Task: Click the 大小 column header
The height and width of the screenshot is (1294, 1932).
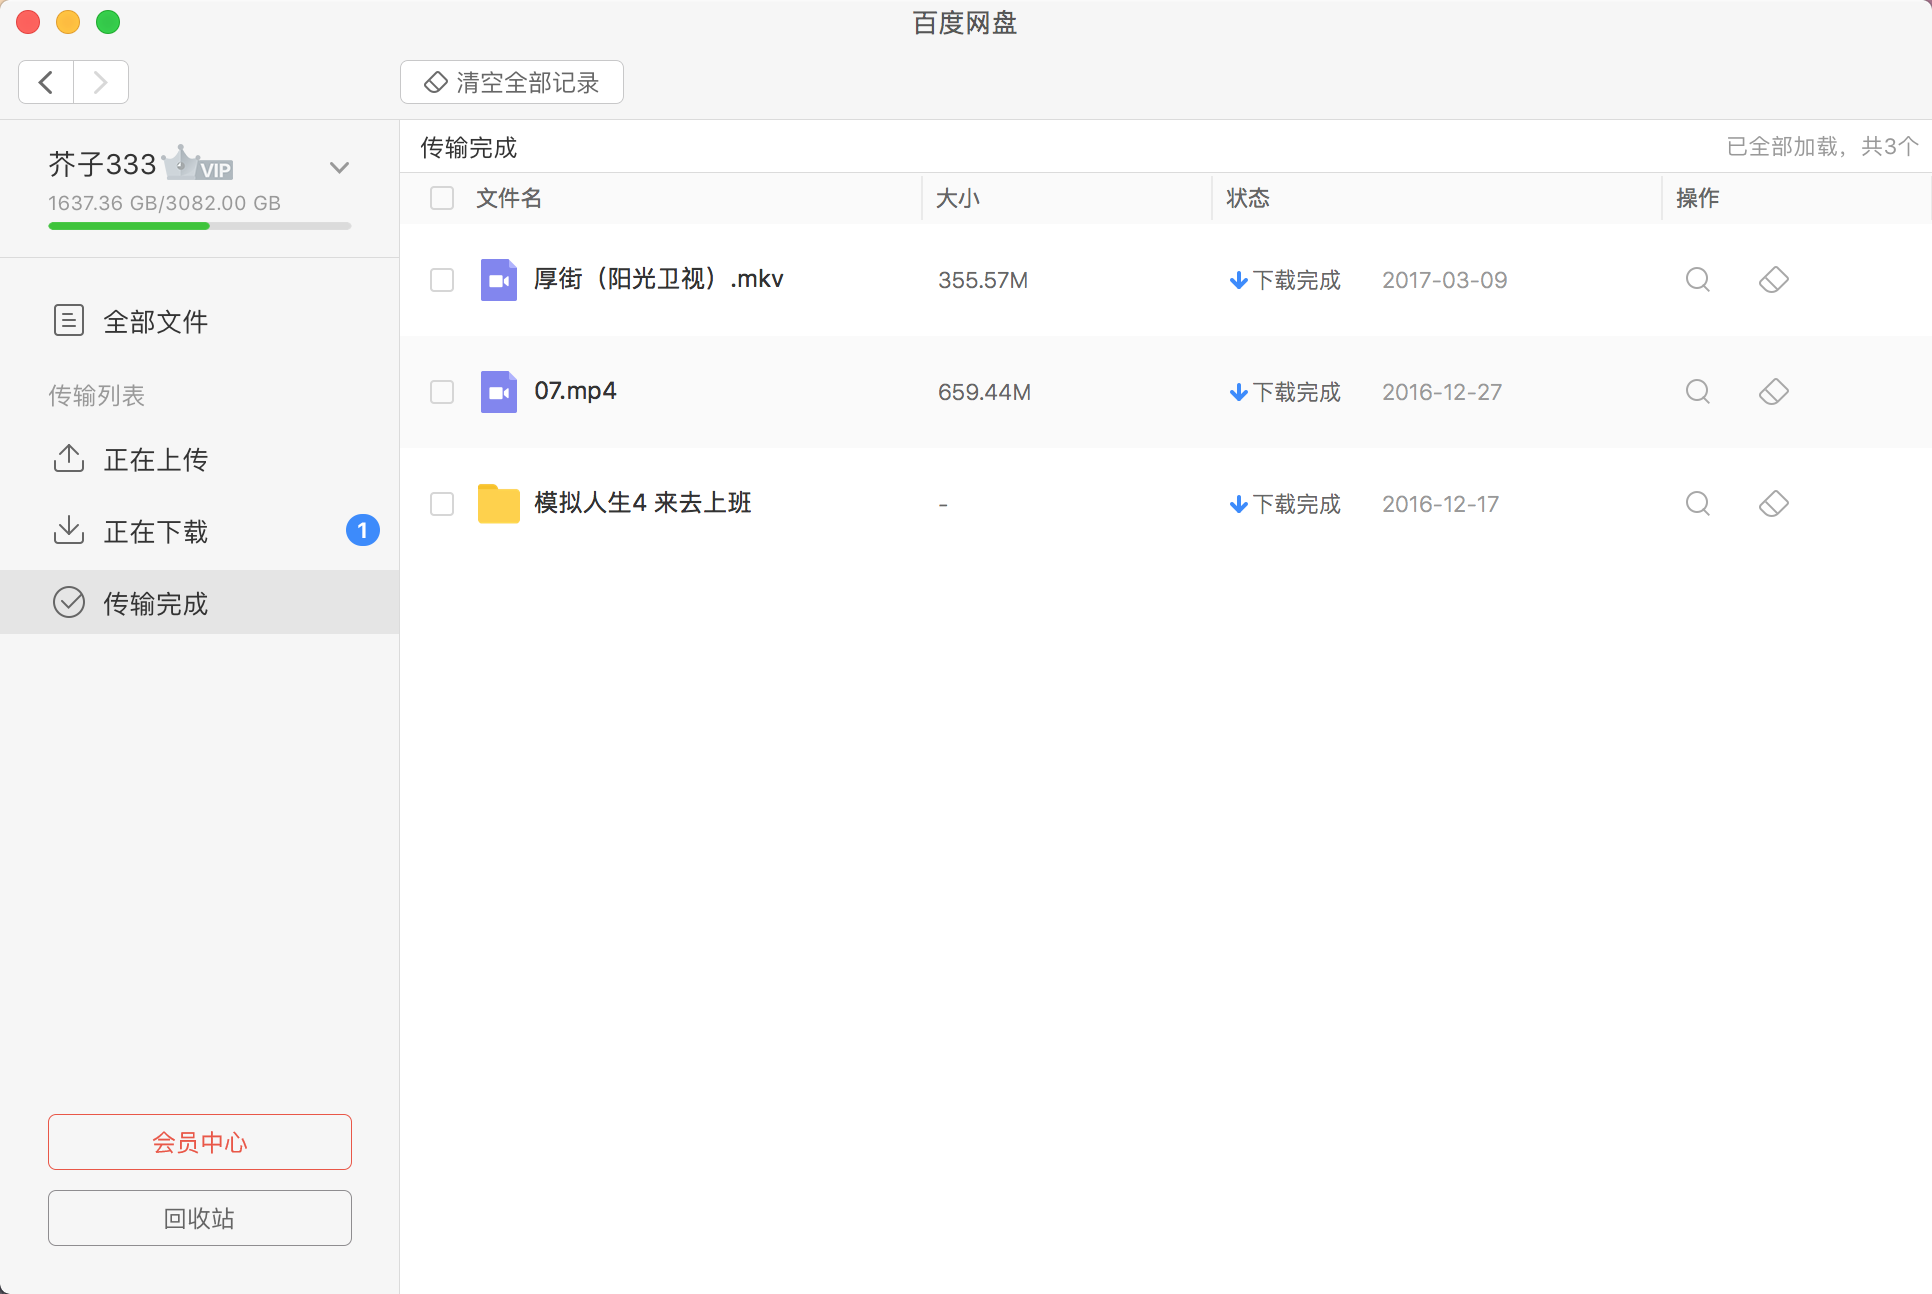Action: tap(957, 198)
